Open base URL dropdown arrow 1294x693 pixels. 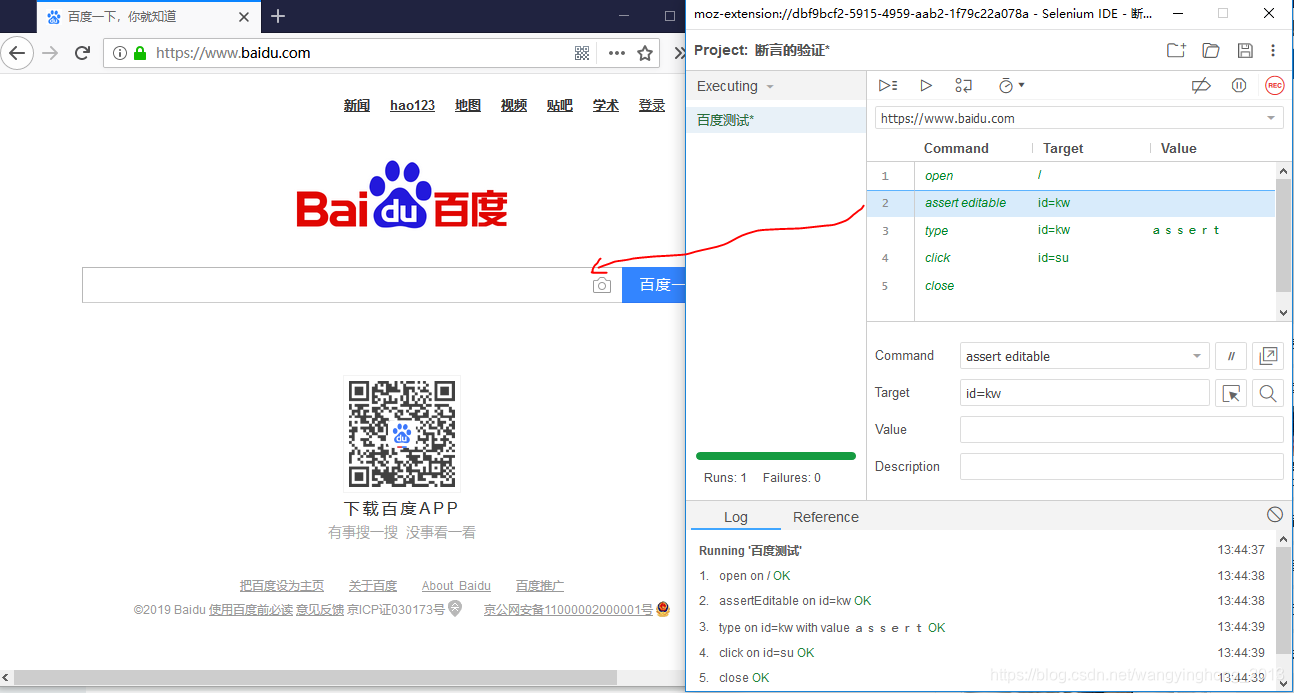point(1272,118)
